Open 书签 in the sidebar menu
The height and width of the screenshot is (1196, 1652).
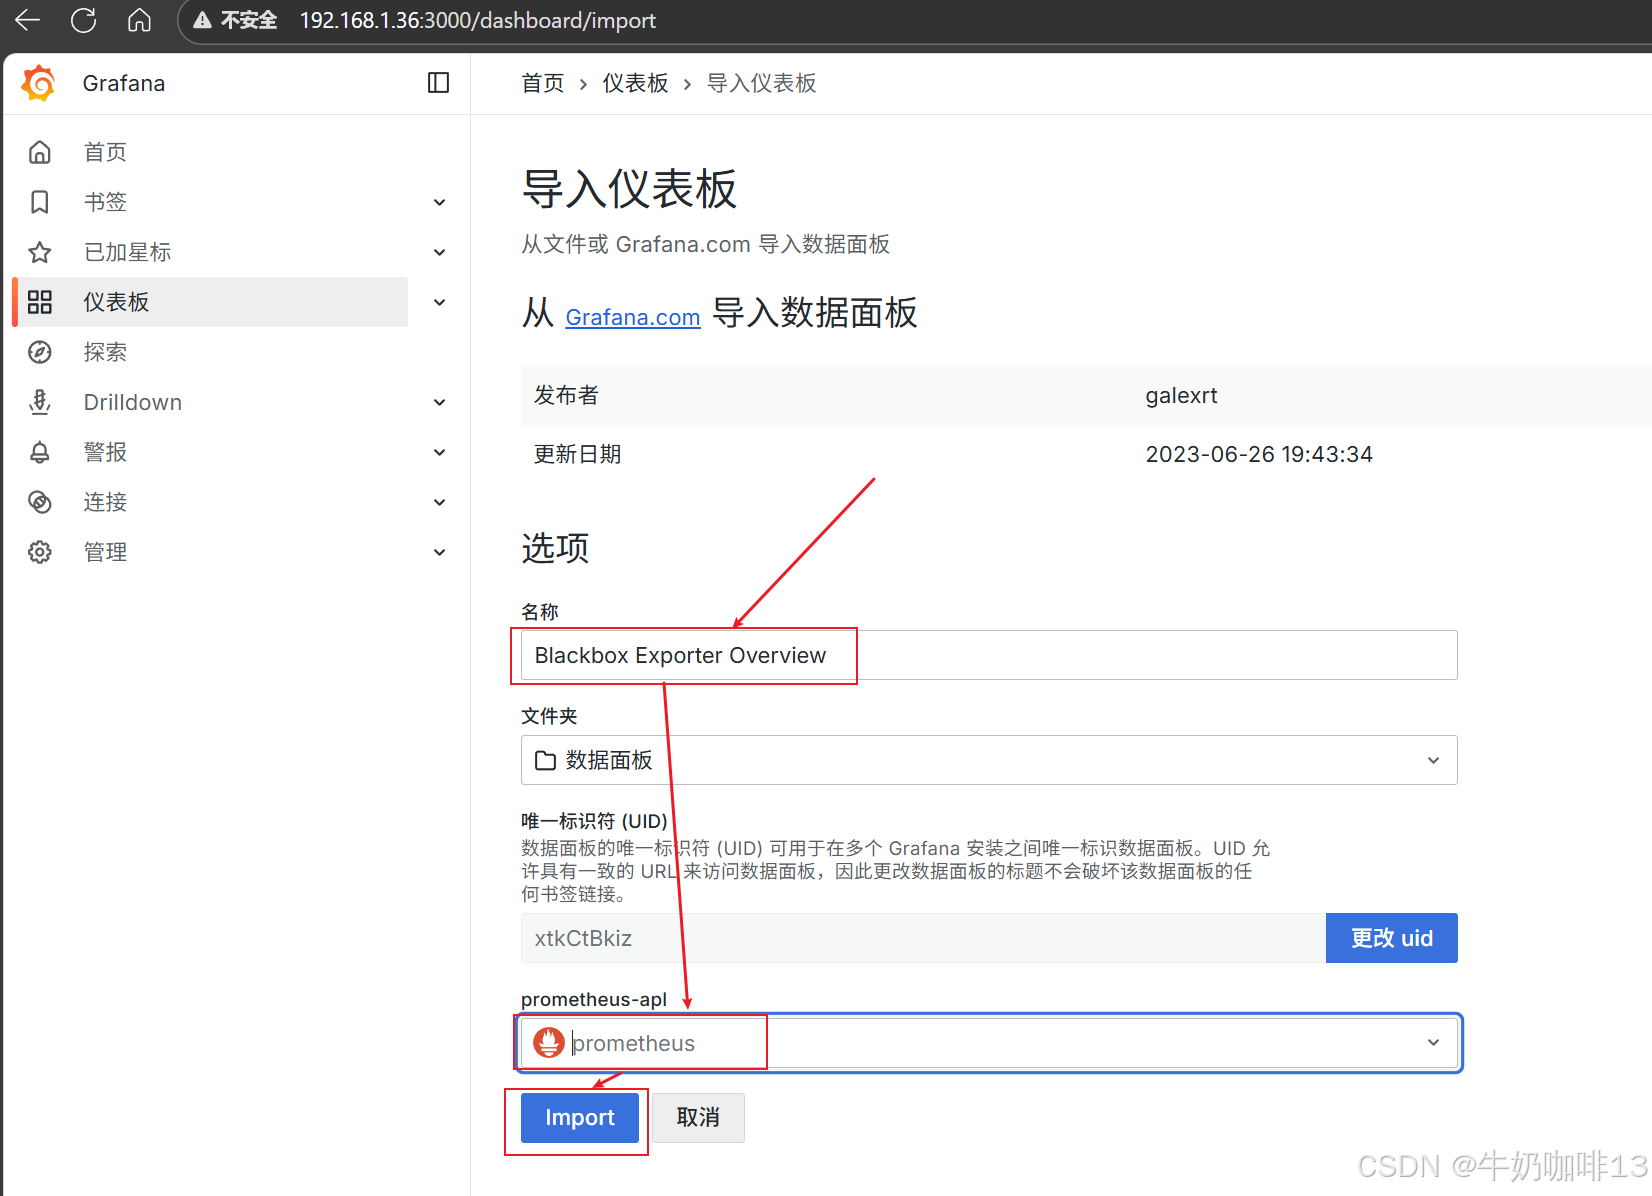tap(105, 202)
